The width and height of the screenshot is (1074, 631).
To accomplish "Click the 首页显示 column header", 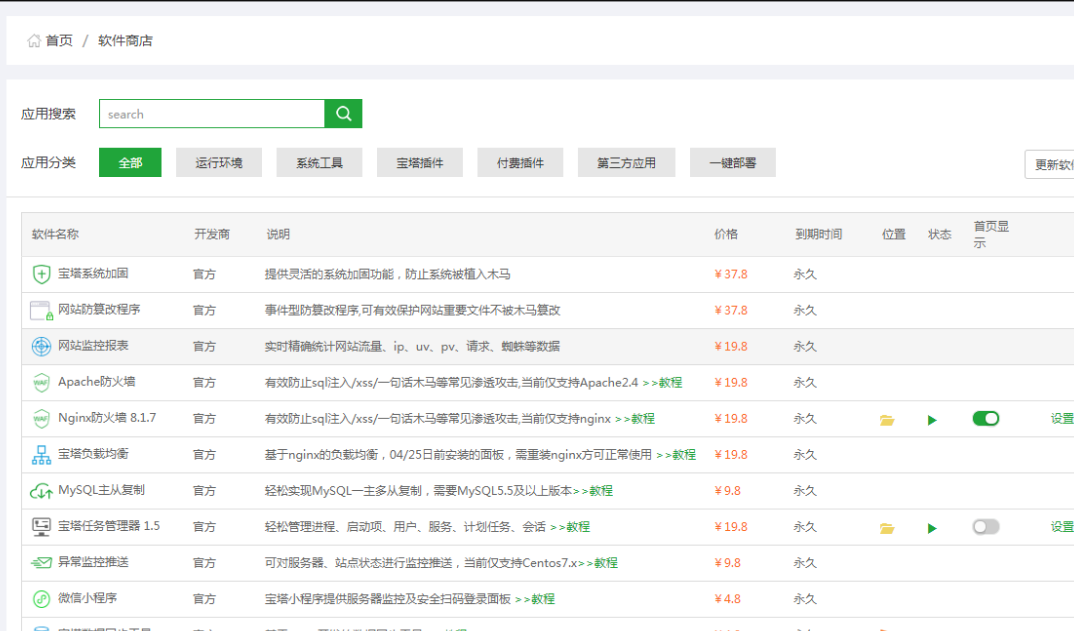I will pyautogui.click(x=991, y=234).
